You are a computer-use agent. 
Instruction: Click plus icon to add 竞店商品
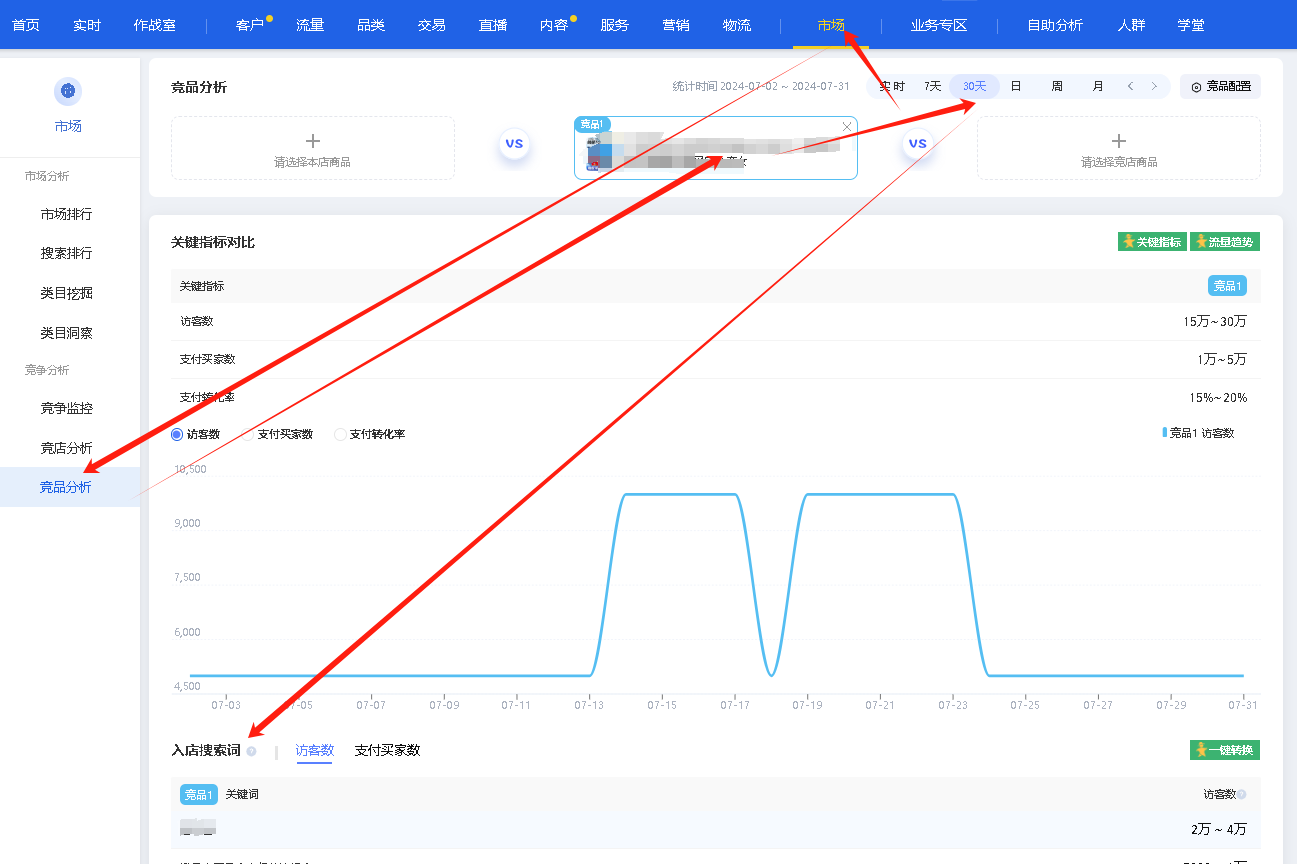pos(1118,141)
